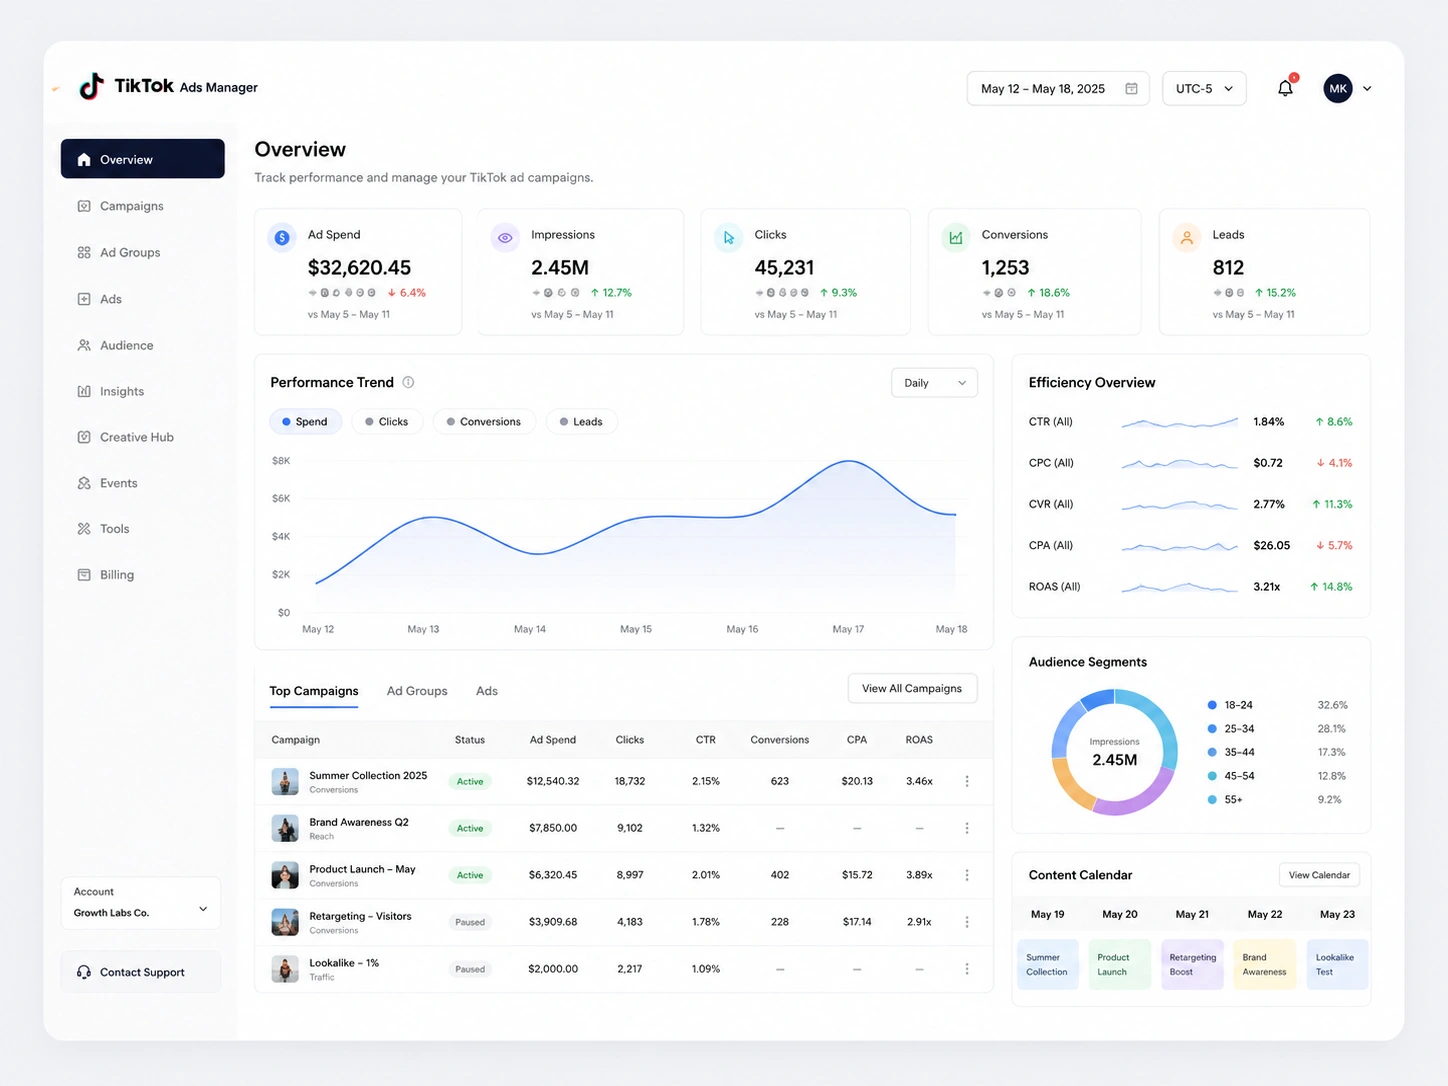Switch to the Ad Groups table tab
This screenshot has height=1086, width=1448.
point(417,691)
